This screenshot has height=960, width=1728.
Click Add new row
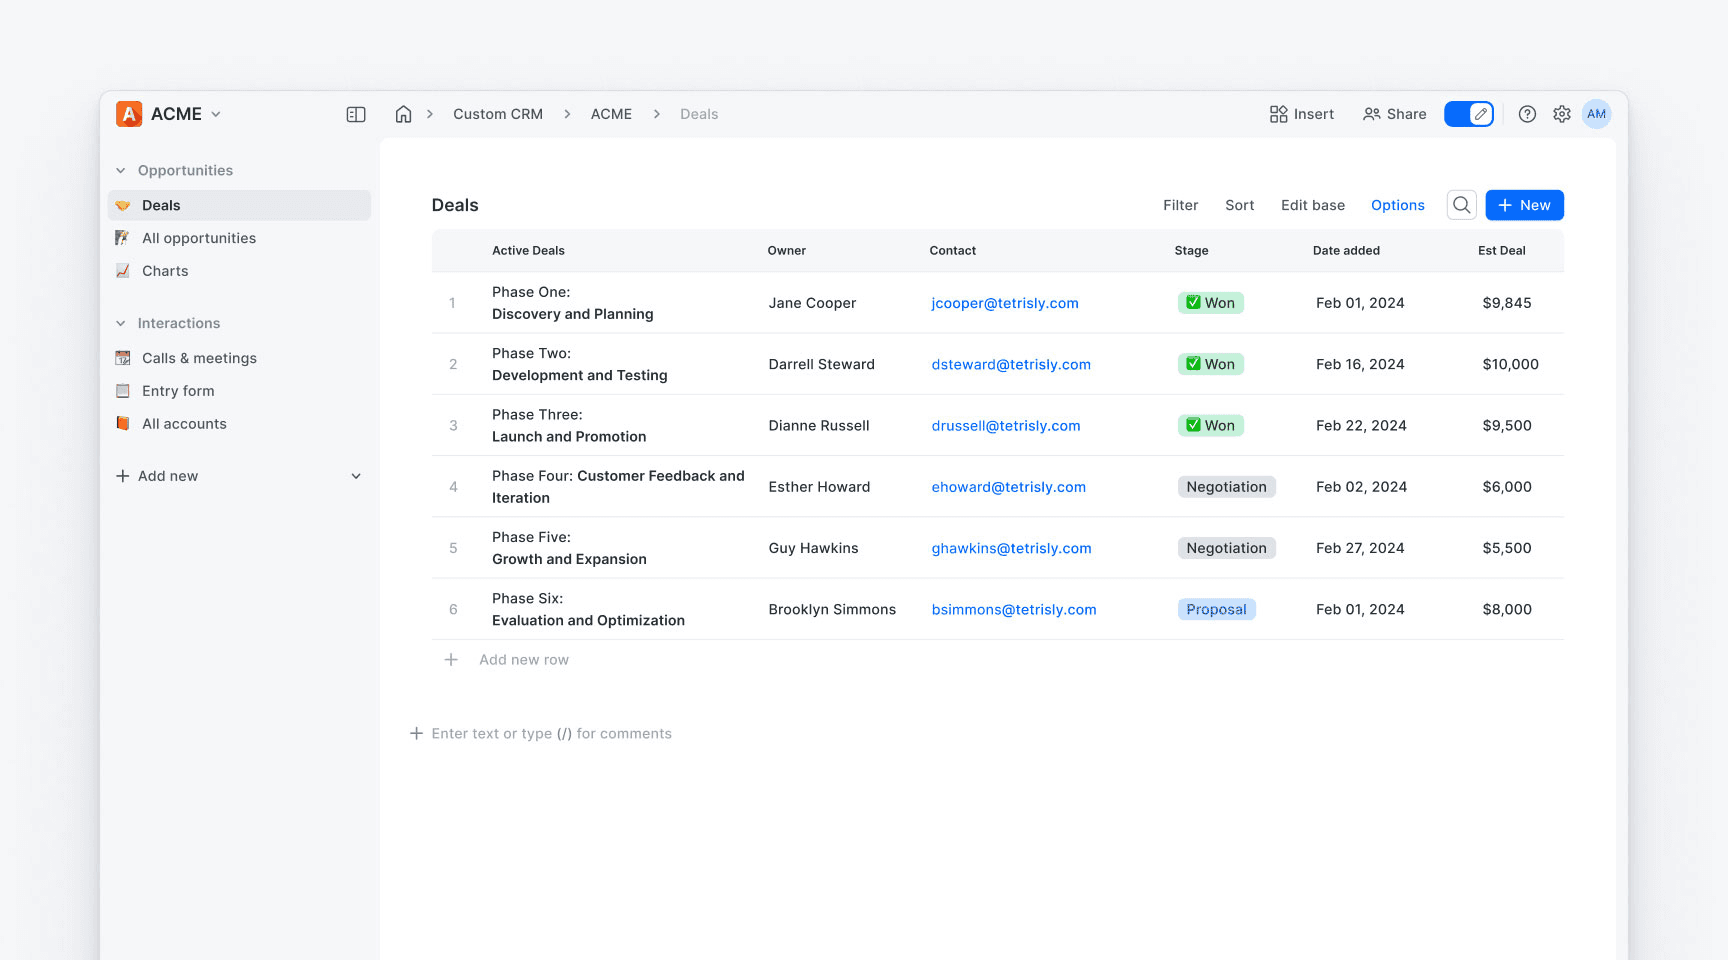[524, 660]
